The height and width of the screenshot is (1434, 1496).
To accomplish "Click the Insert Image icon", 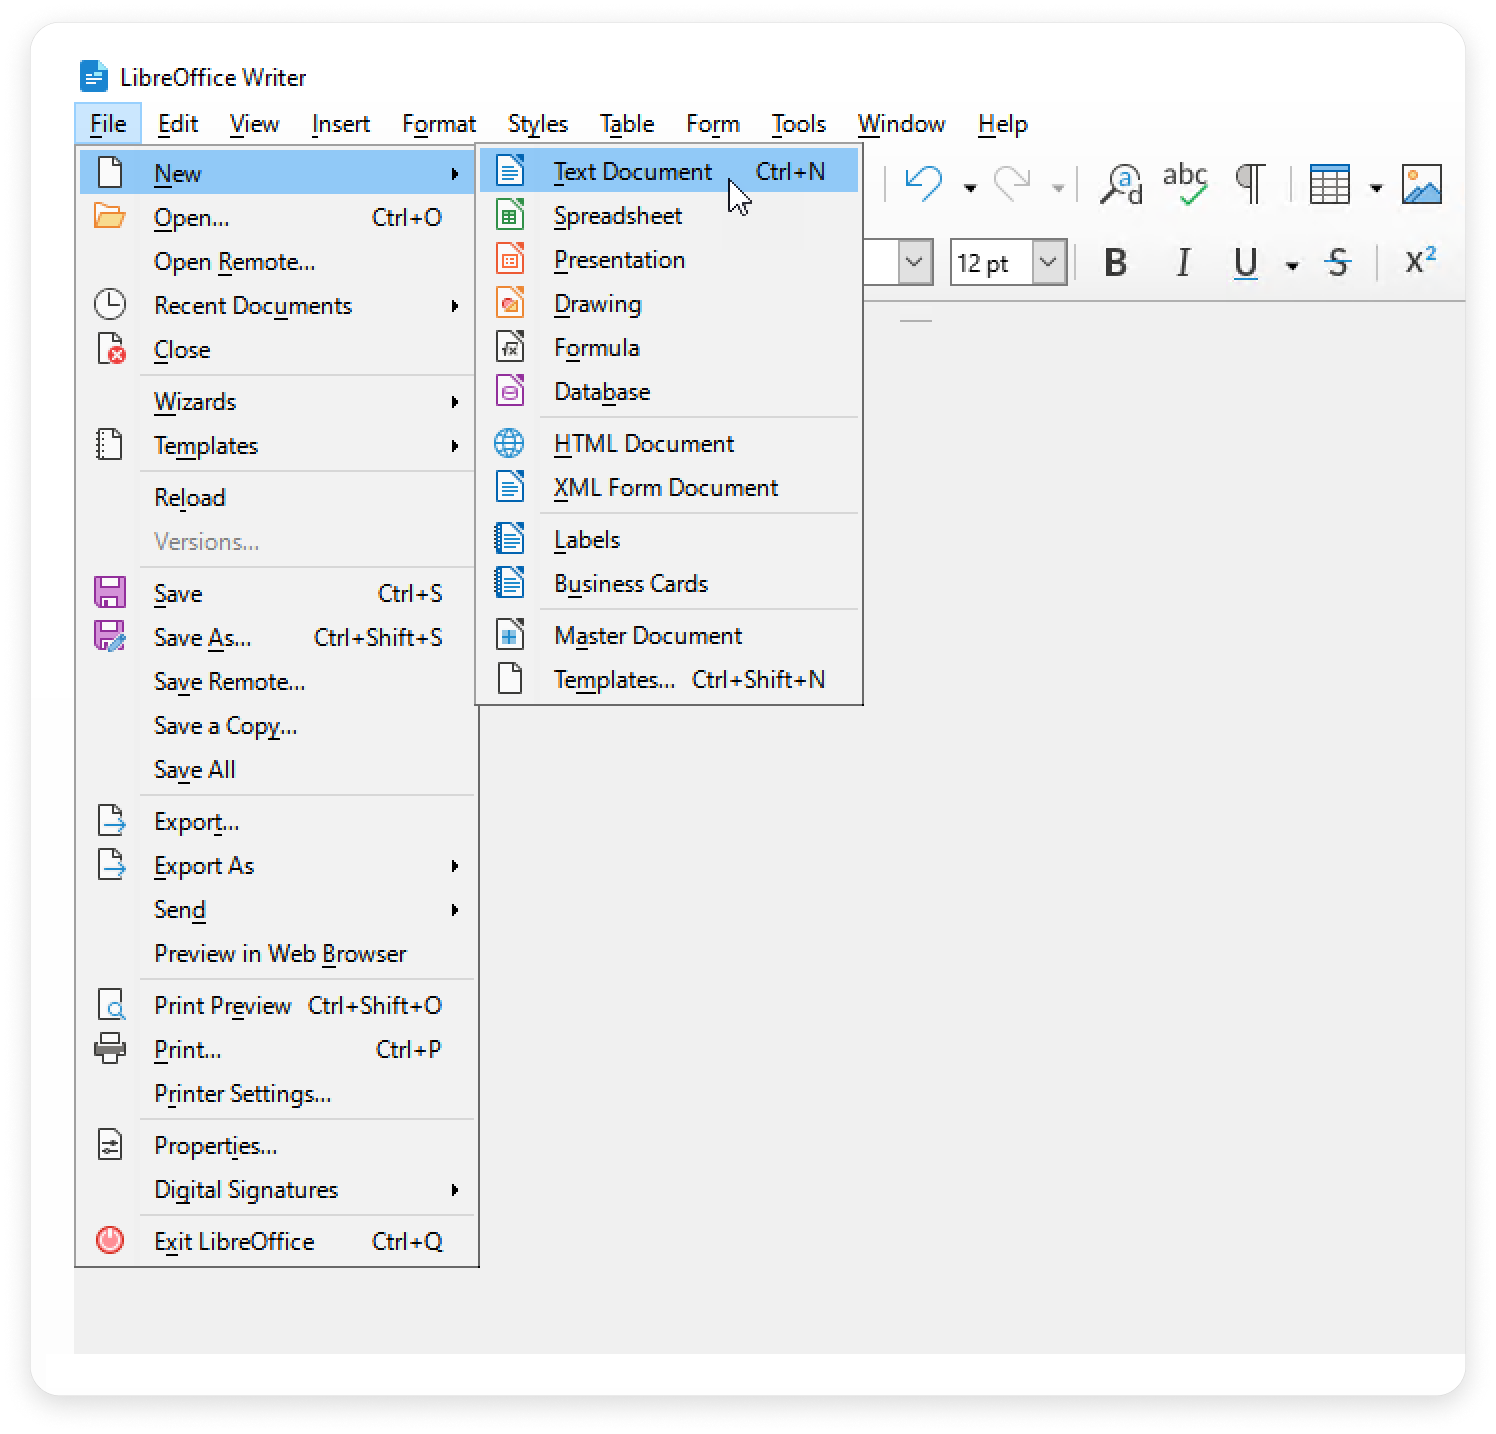I will 1421,185.
